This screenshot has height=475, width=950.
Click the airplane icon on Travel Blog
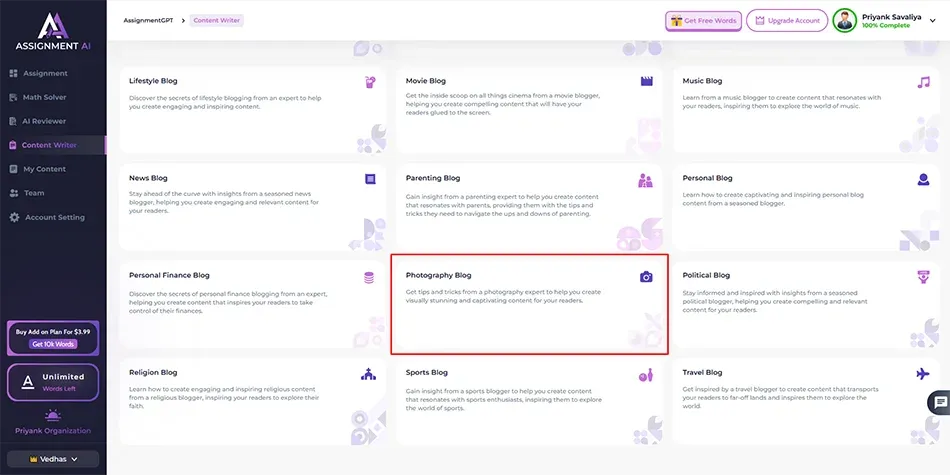923,373
